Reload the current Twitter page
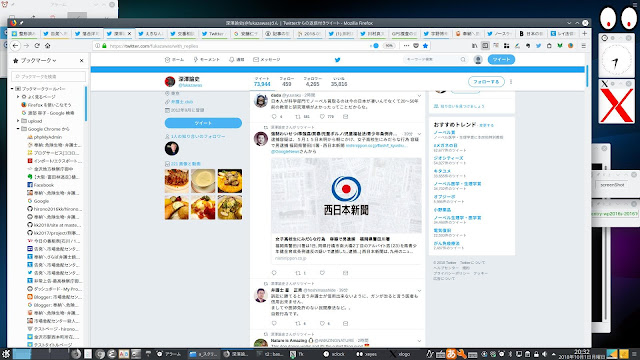Screen dimensions: 640x360 (x=37, y=46)
